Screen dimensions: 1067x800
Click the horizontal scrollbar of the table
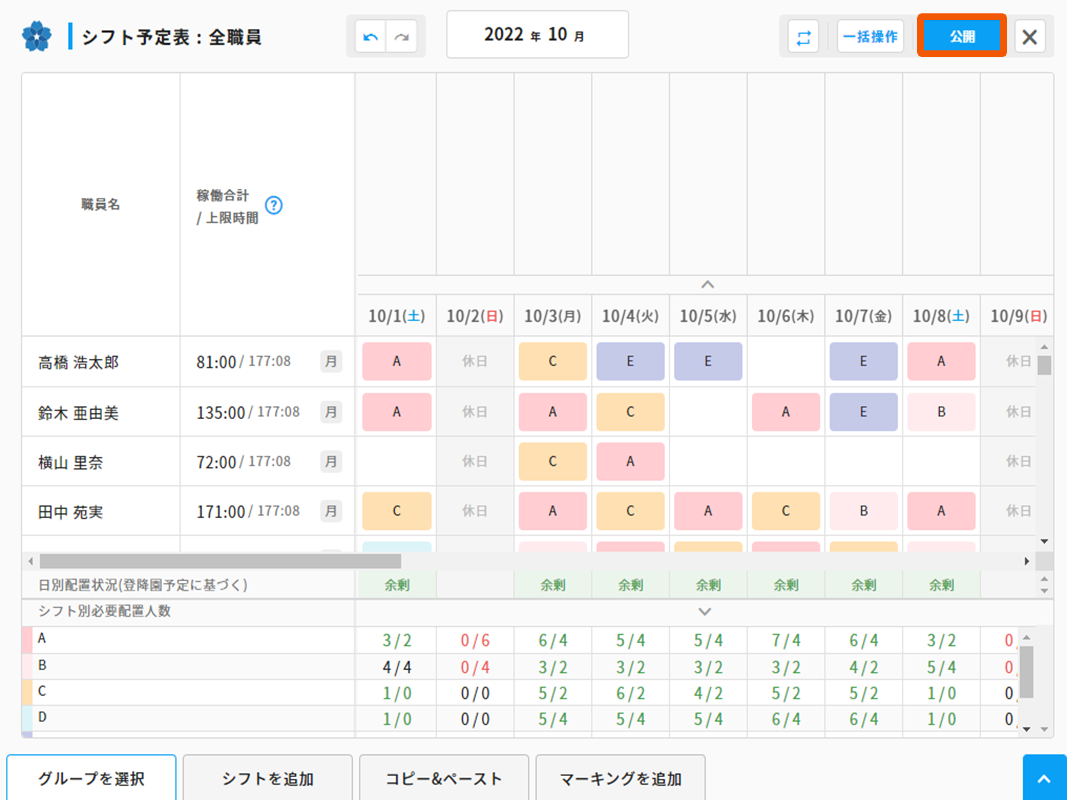point(220,562)
